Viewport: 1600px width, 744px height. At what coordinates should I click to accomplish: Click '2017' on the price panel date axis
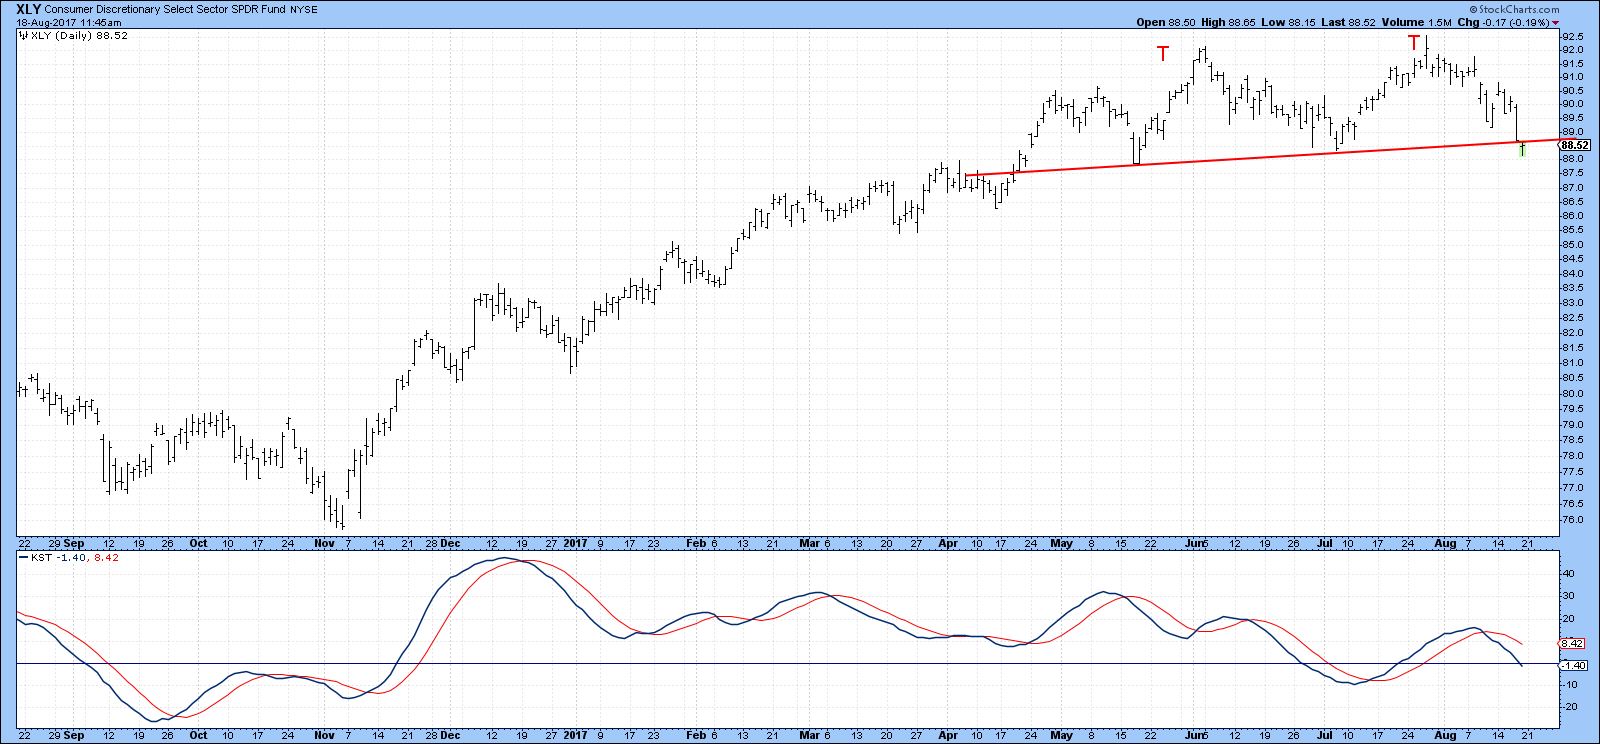coord(575,544)
